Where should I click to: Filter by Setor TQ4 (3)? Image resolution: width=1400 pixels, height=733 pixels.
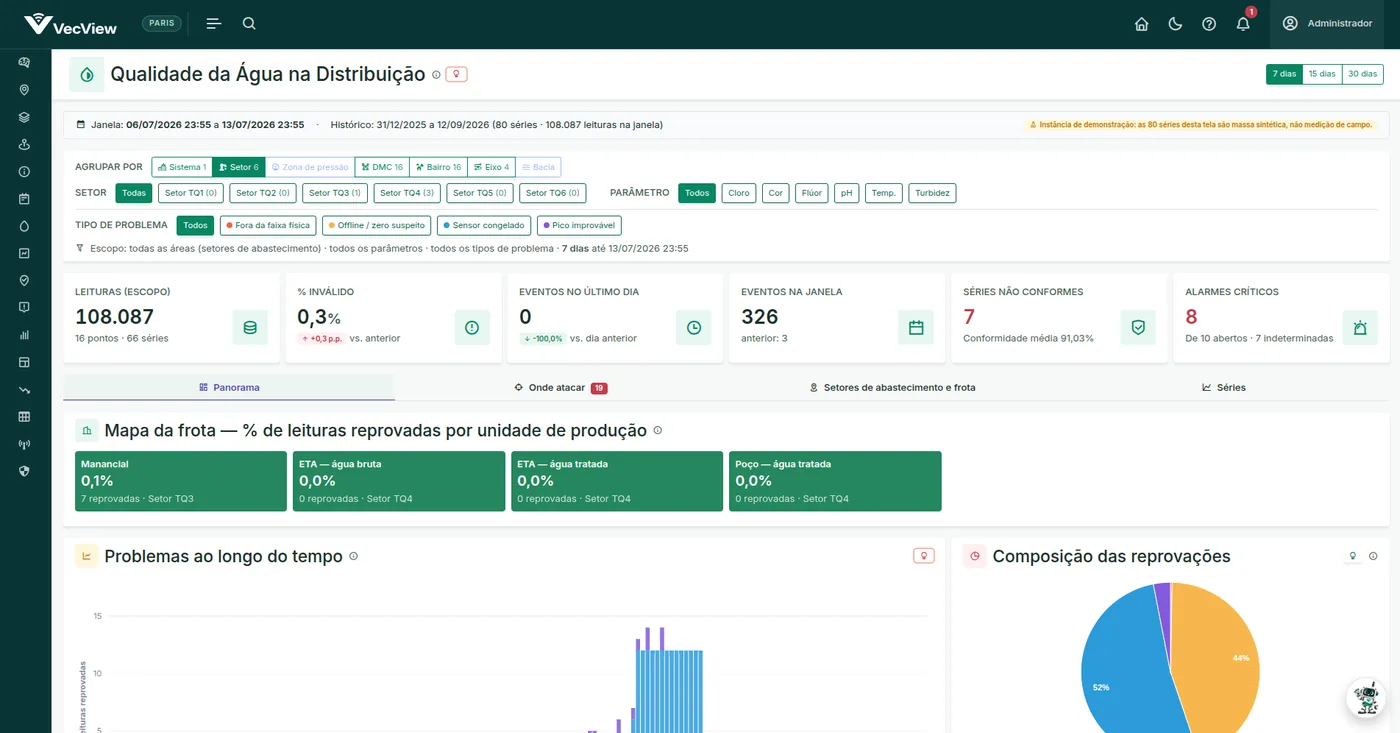407,193
